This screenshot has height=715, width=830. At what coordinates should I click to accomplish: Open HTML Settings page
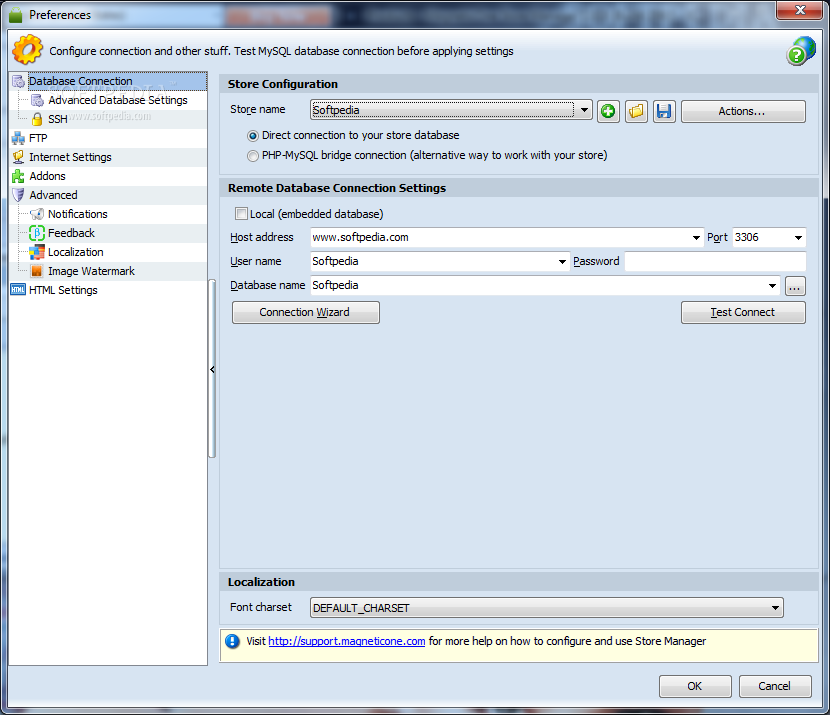coord(64,291)
